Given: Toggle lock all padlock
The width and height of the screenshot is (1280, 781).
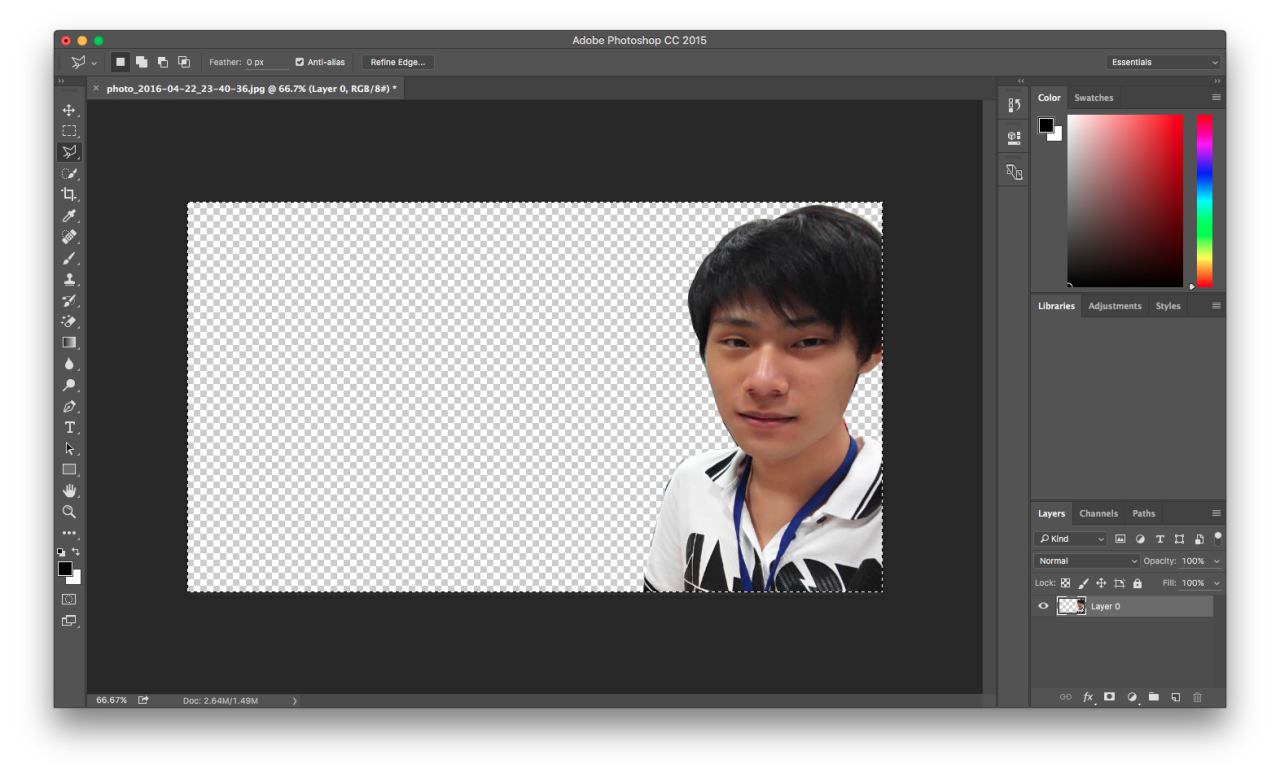Looking at the screenshot, I should click(x=1137, y=583).
